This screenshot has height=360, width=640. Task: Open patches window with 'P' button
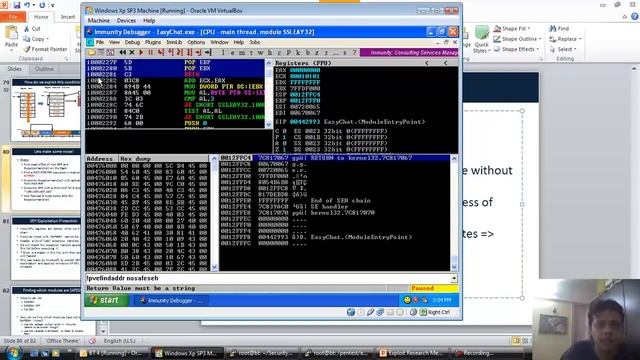pos(289,52)
